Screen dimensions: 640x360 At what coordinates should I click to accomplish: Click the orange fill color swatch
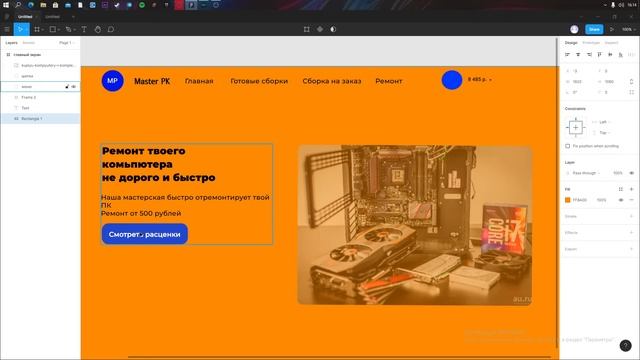pyautogui.click(x=567, y=200)
